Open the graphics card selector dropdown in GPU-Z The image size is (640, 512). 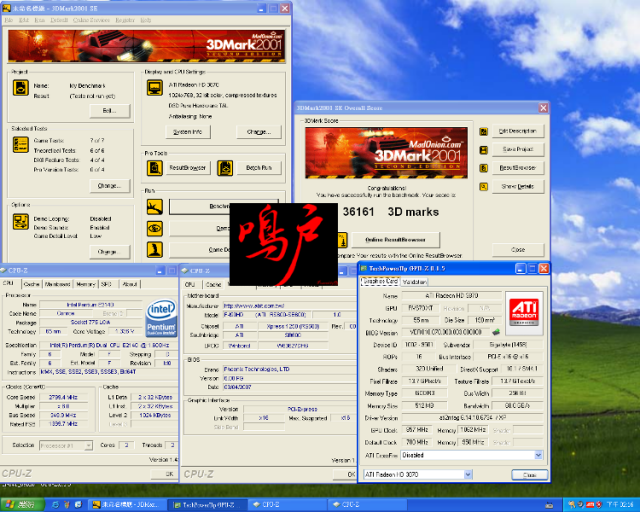[468, 474]
